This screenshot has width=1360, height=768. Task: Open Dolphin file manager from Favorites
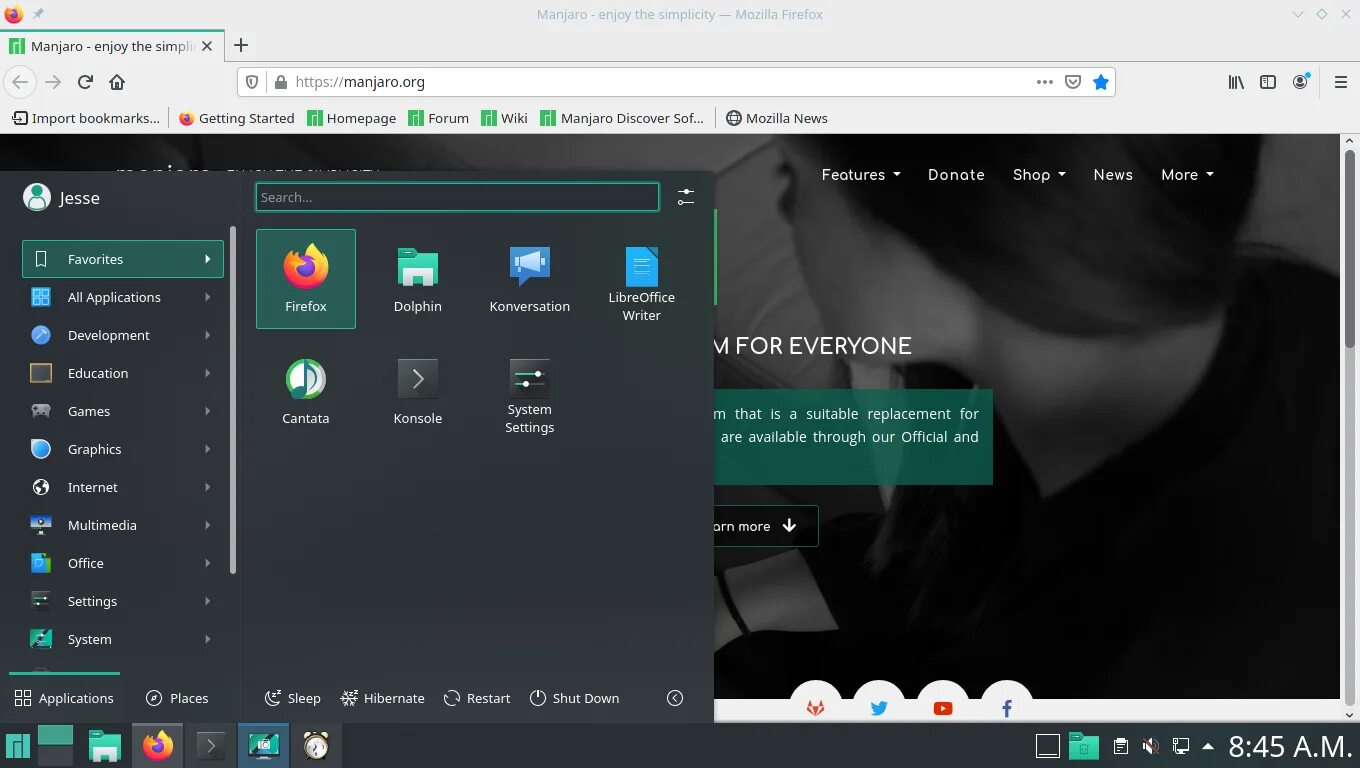[x=418, y=279]
